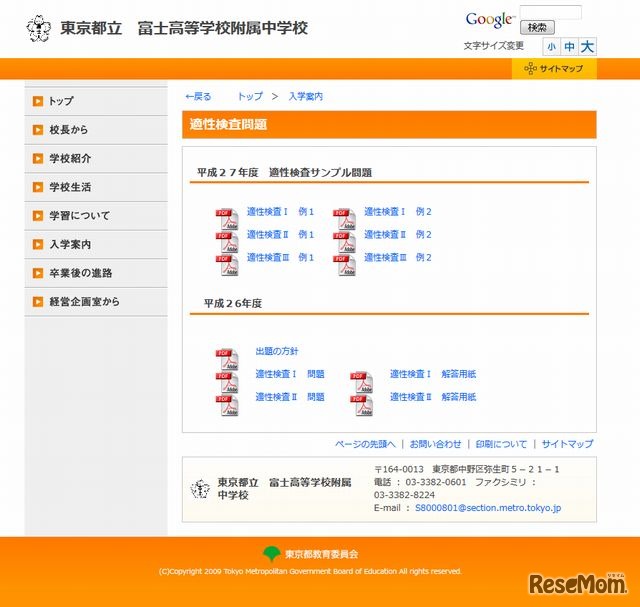Image resolution: width=640 pixels, height=607 pixels.
Task: Click the PDF icon for 適性検査Ⅰ 例1
Action: [x=227, y=219]
